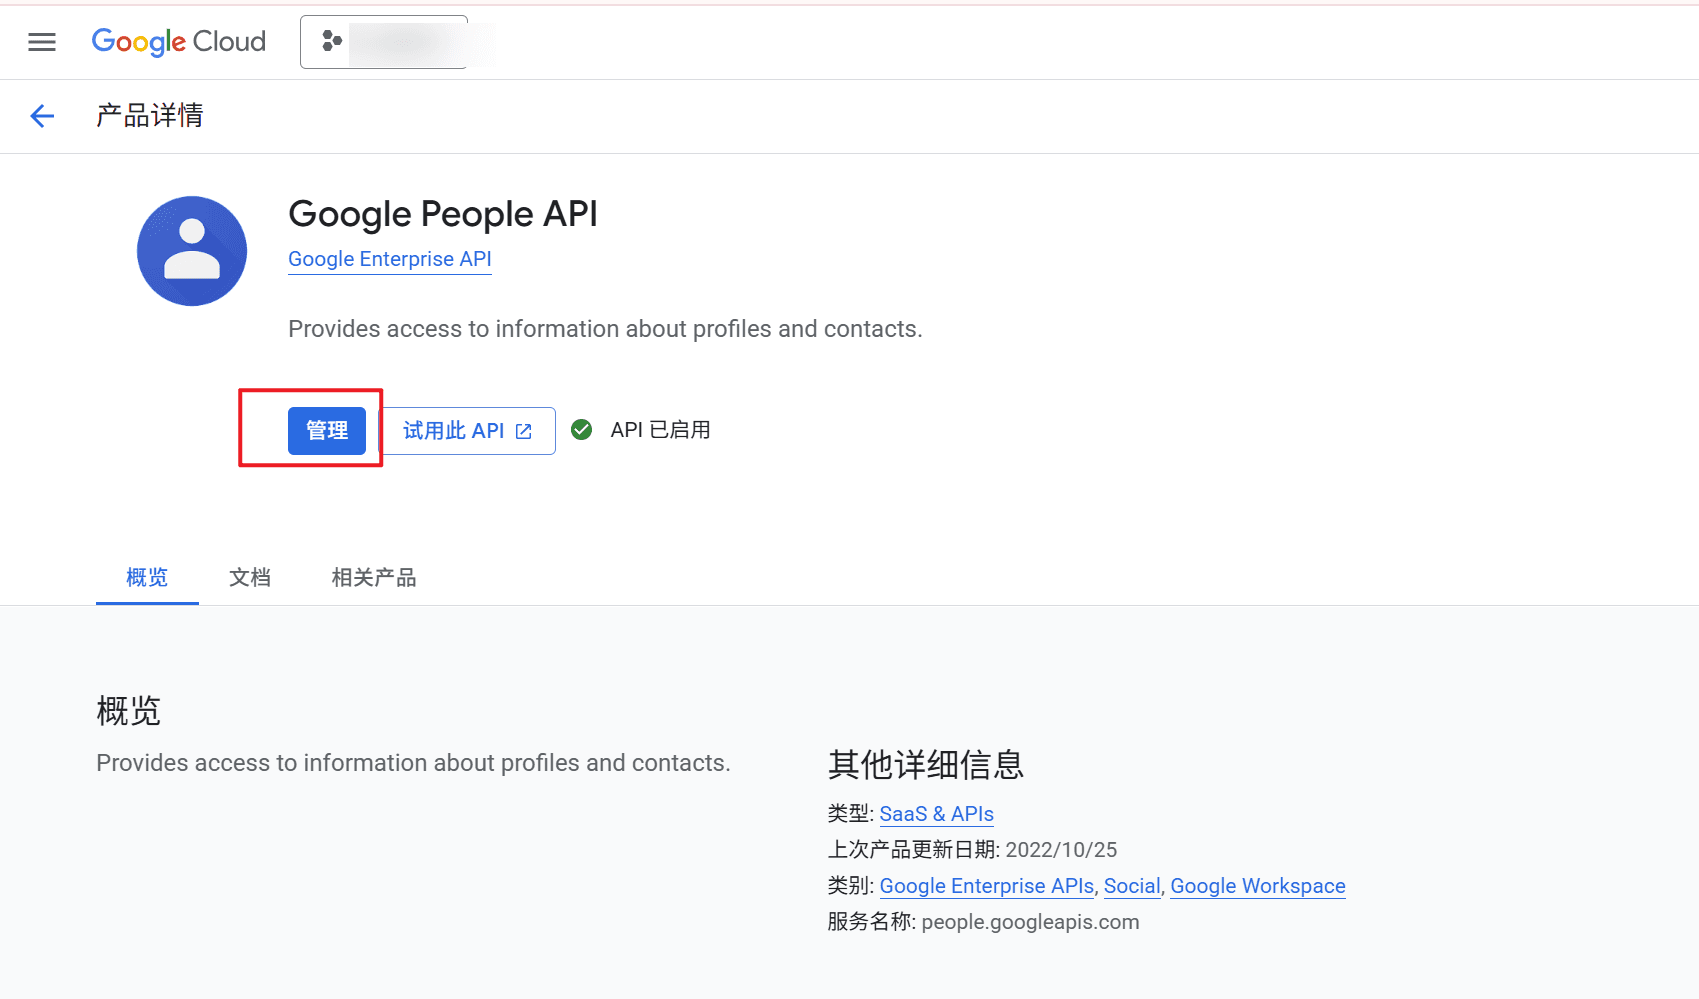Viewport: 1699px width, 999px height.
Task: Click the Google People API title
Action: tap(442, 214)
